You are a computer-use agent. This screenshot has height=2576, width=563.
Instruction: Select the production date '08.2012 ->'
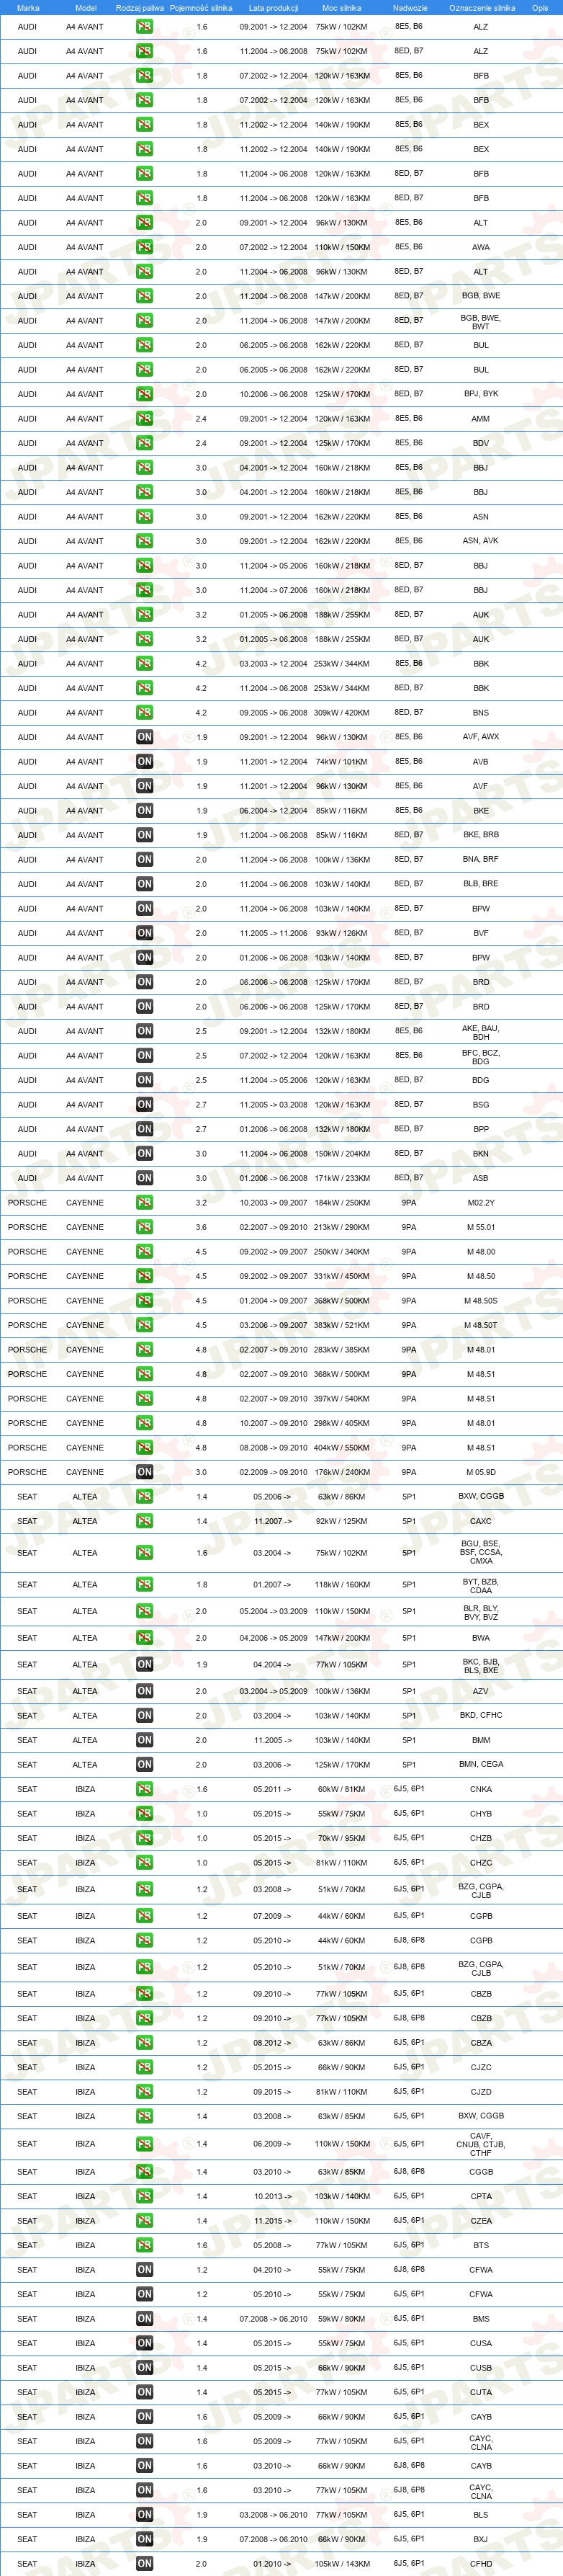(272, 2043)
